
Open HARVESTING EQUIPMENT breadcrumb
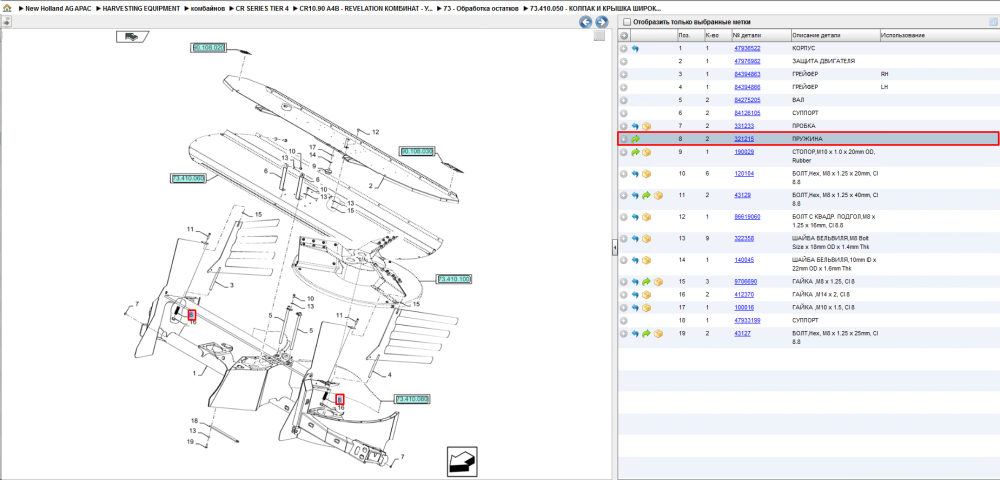coord(141,8)
